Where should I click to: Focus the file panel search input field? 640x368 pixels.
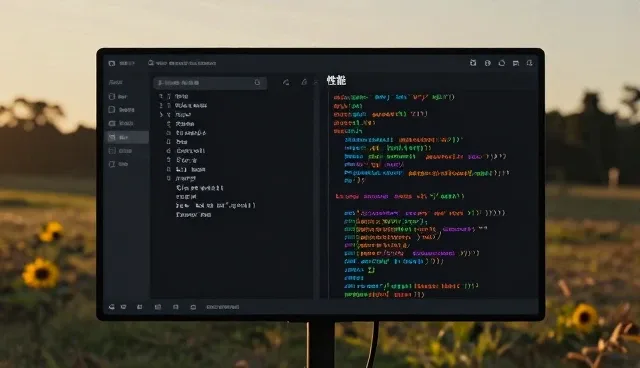click(x=210, y=83)
